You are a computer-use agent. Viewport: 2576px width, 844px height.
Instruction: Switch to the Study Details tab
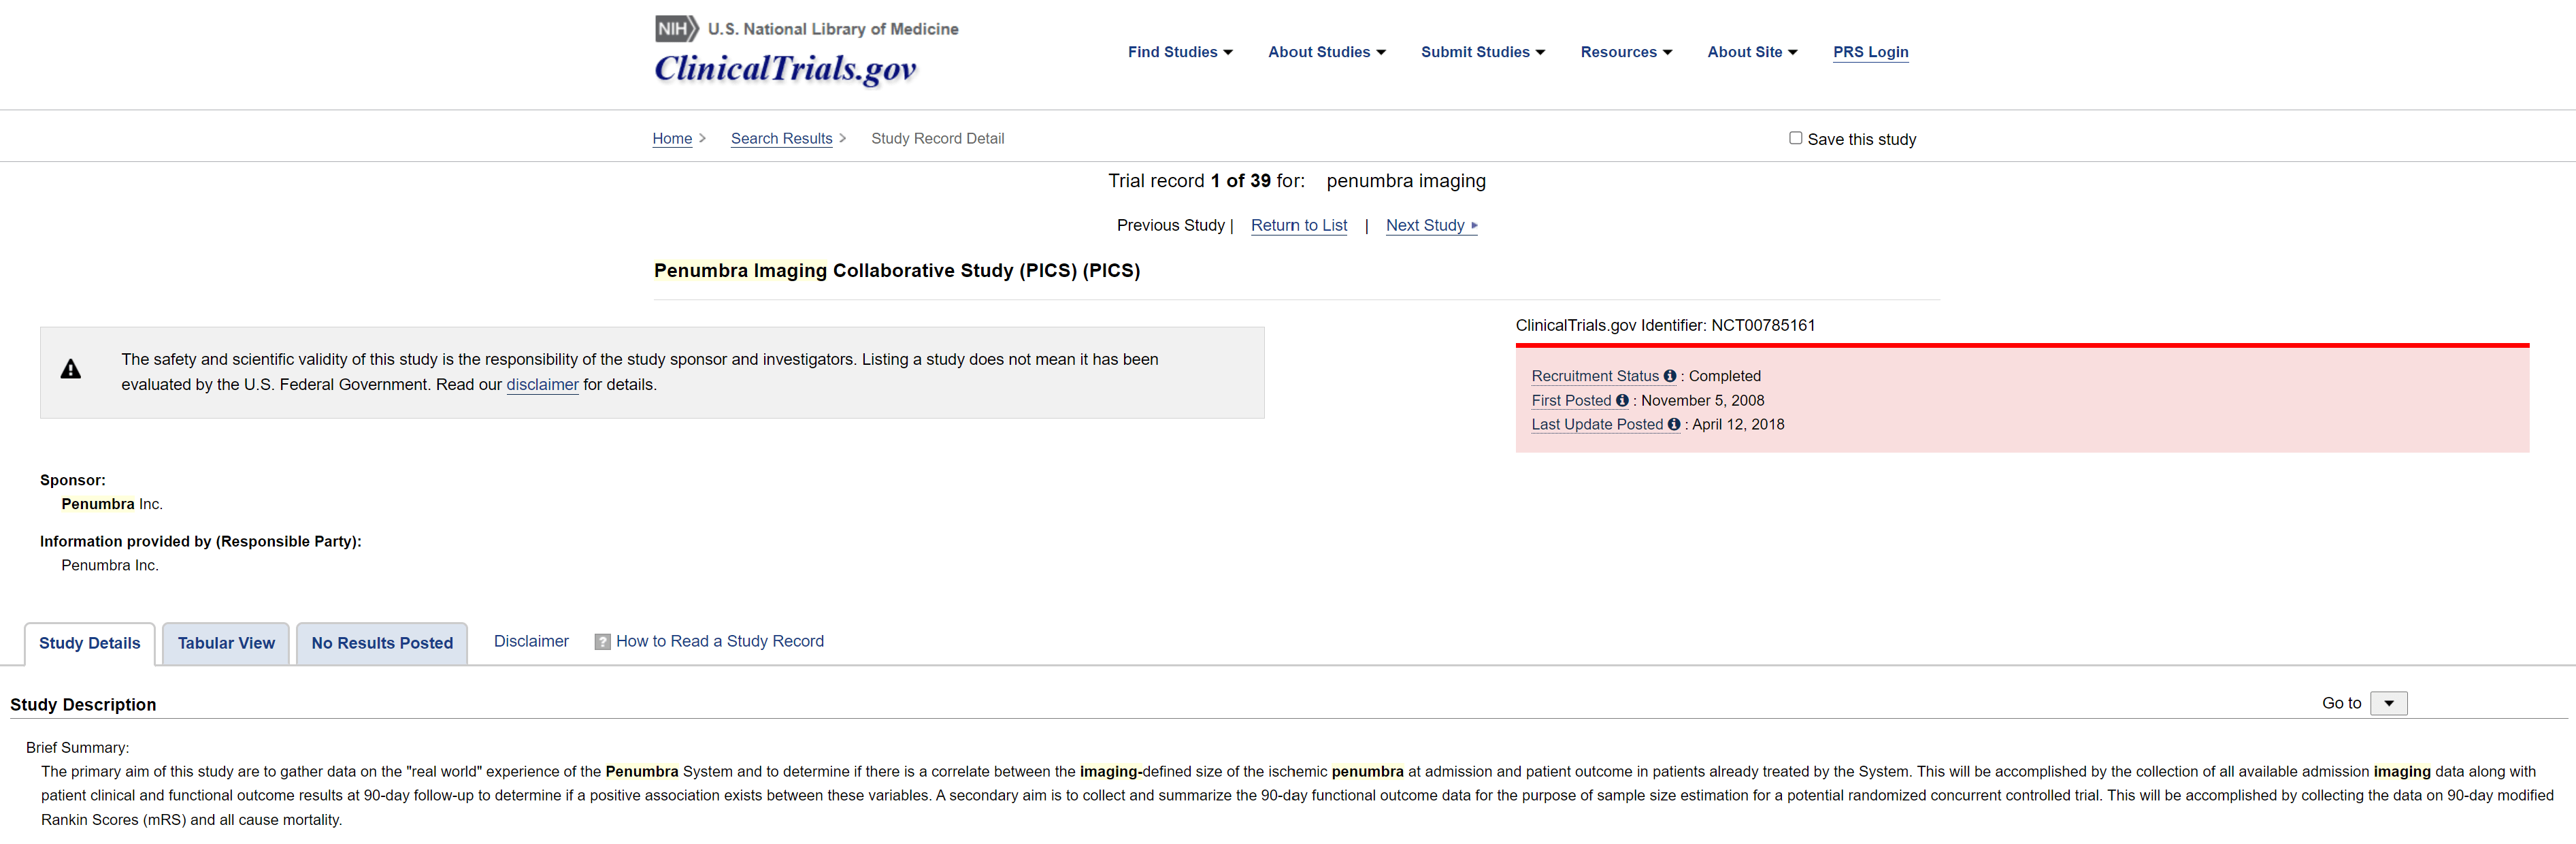[89, 643]
